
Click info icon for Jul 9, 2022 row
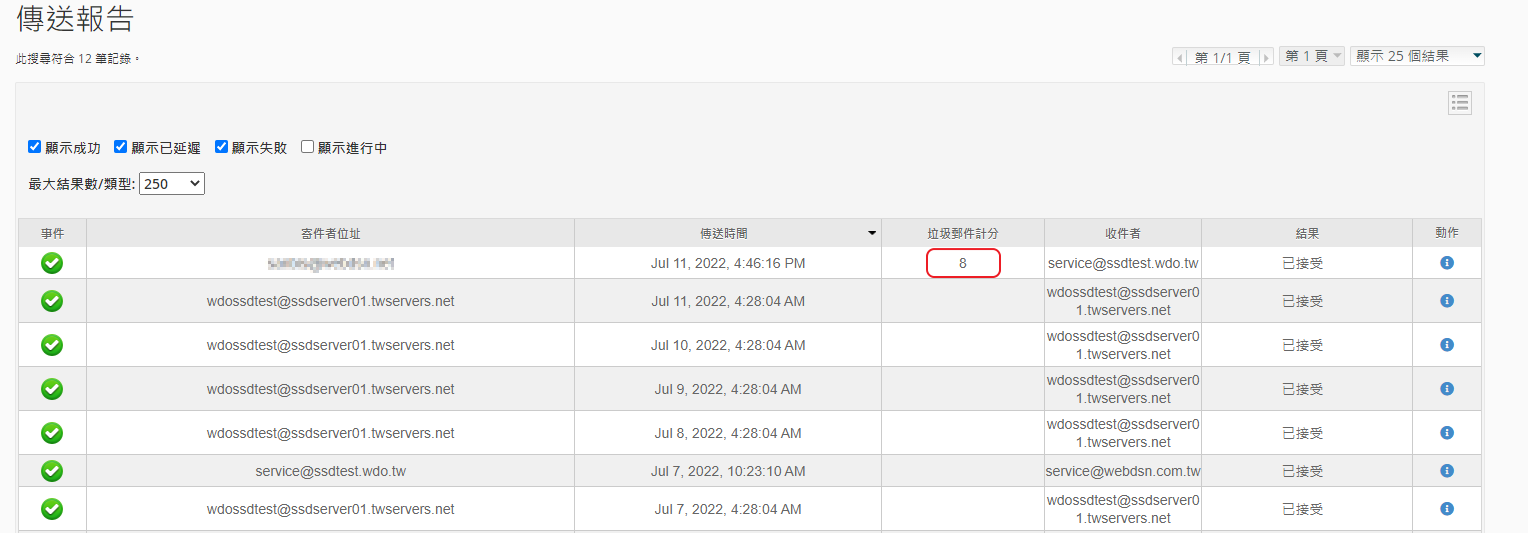click(x=1446, y=389)
